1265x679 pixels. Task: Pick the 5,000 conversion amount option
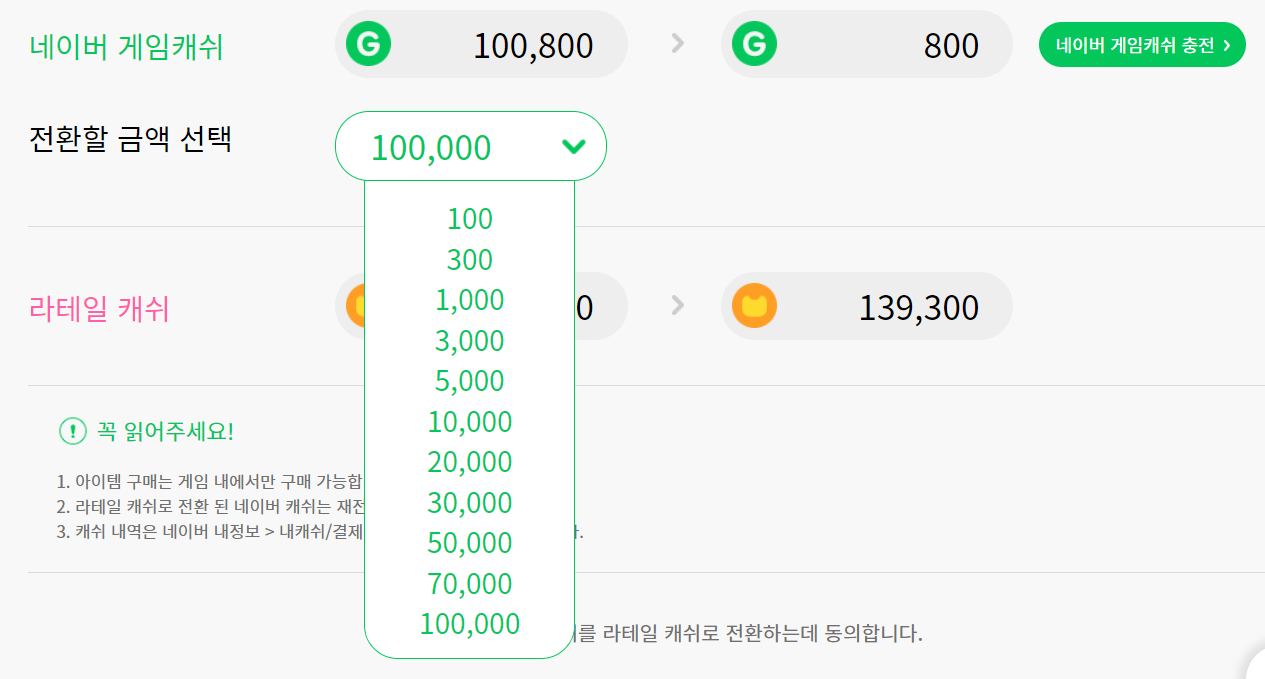470,381
